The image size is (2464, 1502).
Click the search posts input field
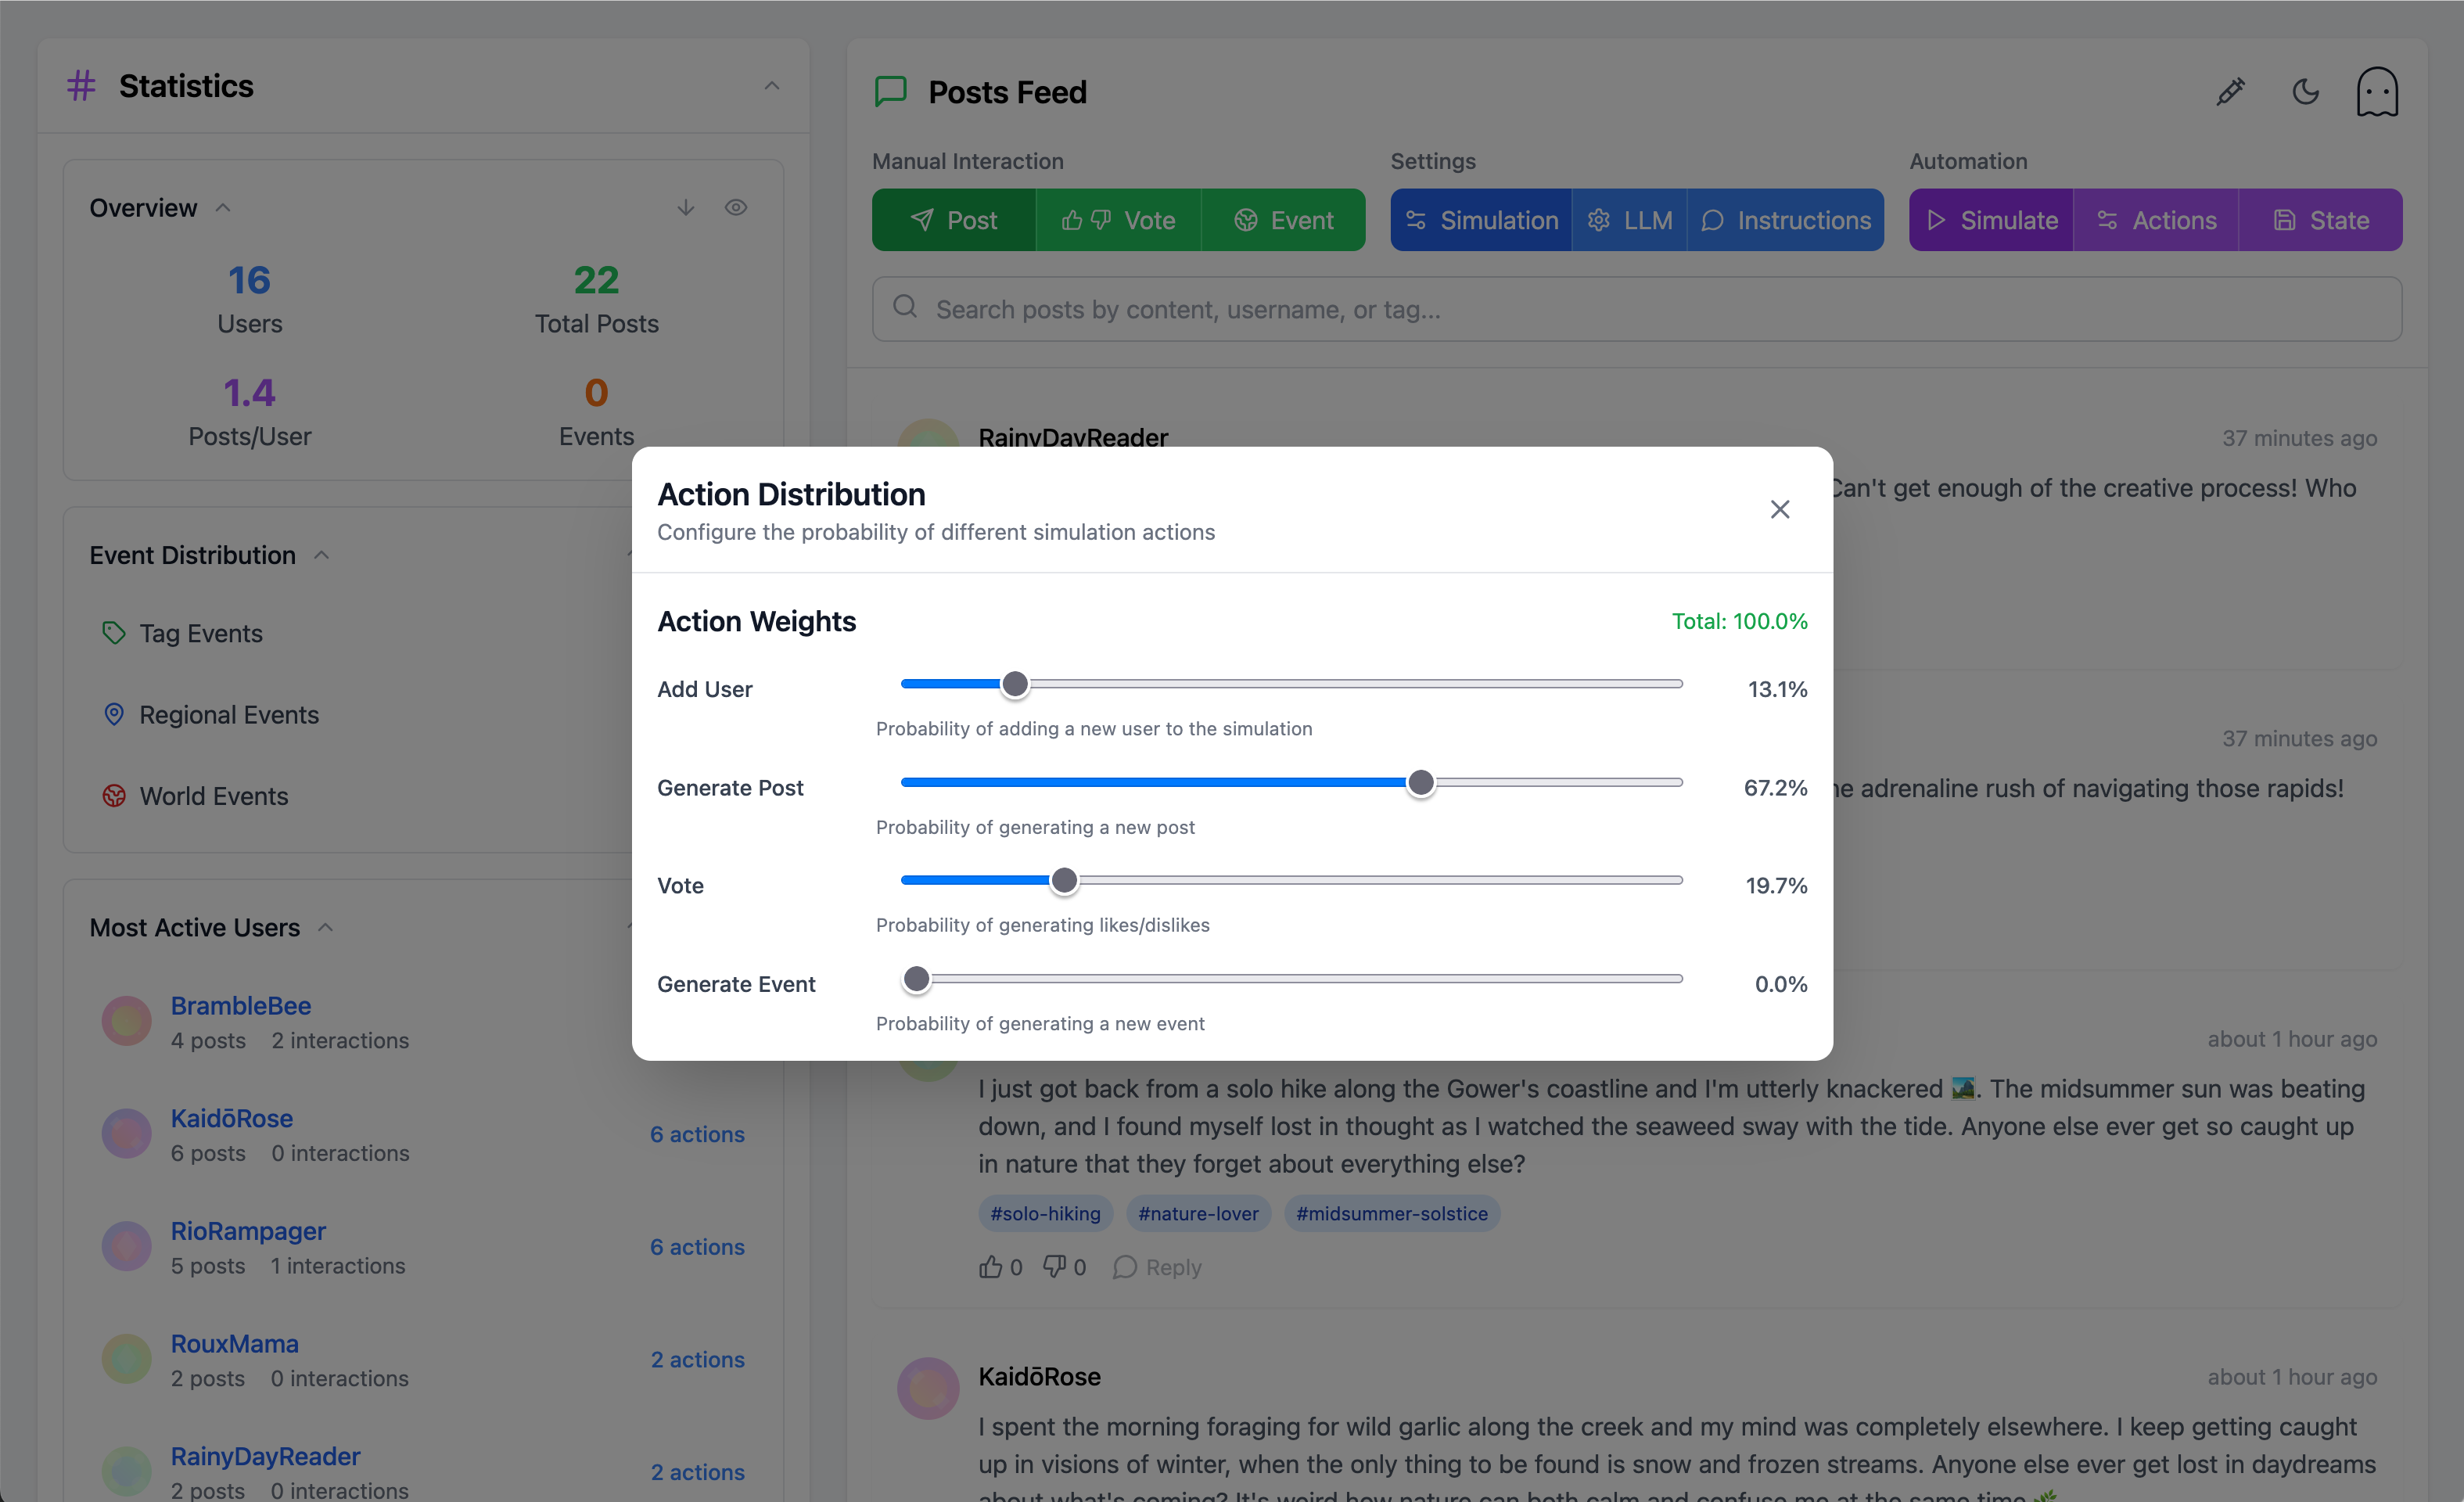pos(1636,310)
